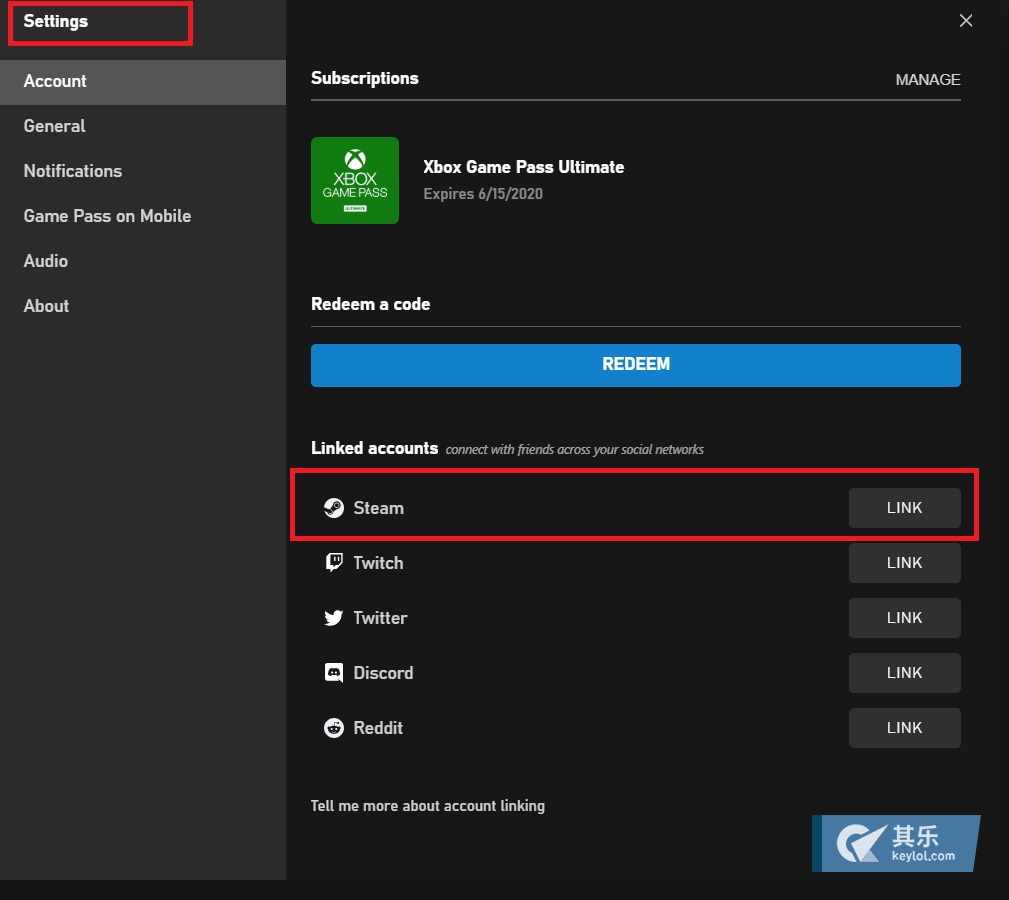Click the Reddit icon
The image size is (1009, 900).
click(334, 727)
